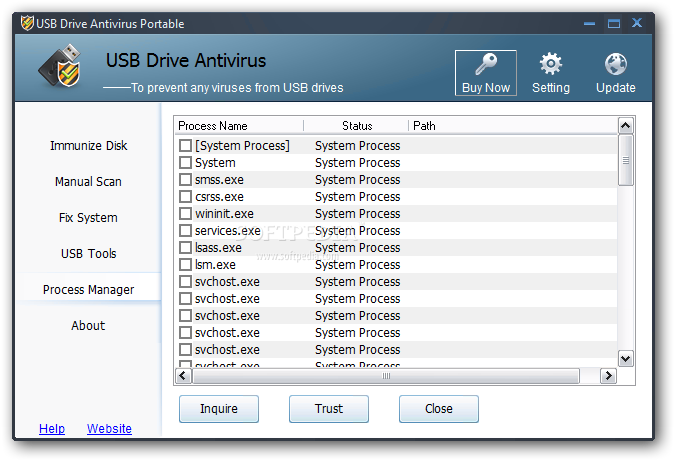Open the Fix System page
Screen dimensions: 675x461
coord(88,218)
